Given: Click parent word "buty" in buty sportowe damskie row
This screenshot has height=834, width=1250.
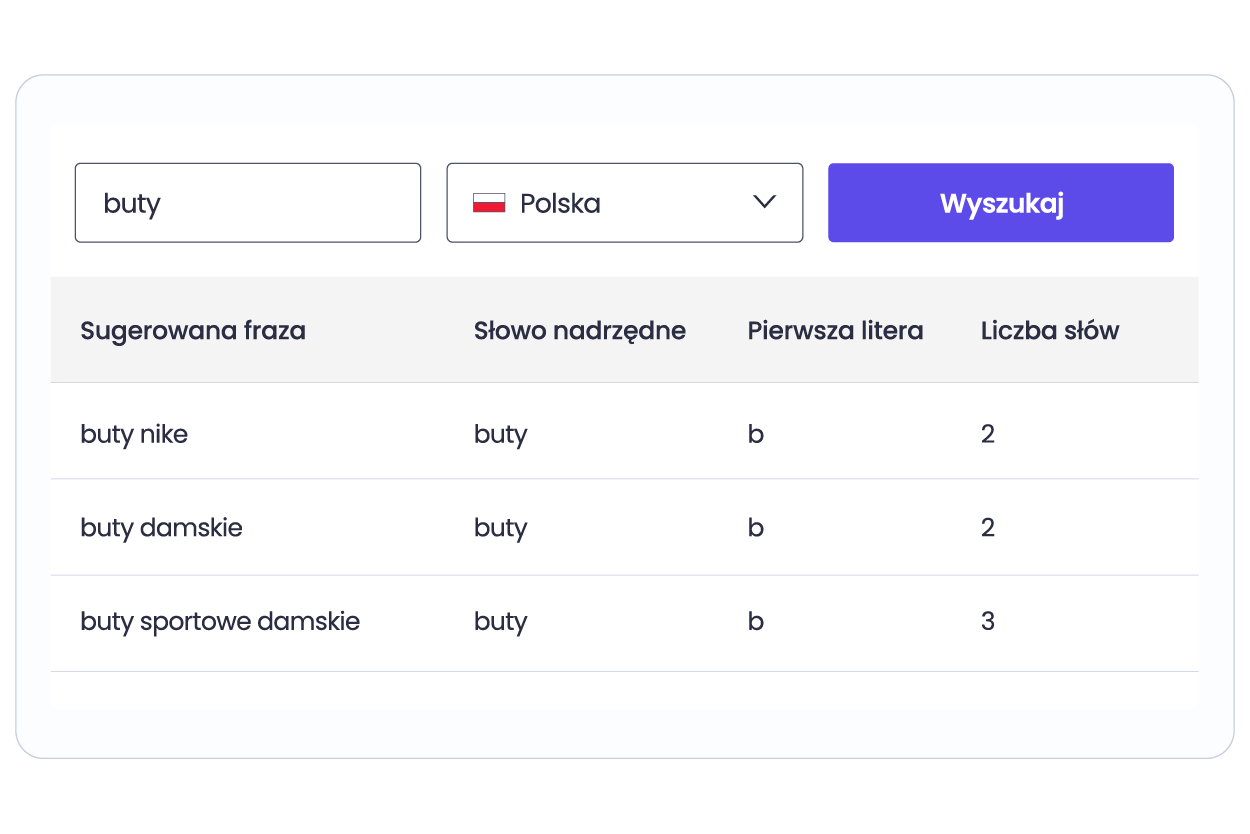Looking at the screenshot, I should pyautogui.click(x=501, y=621).
